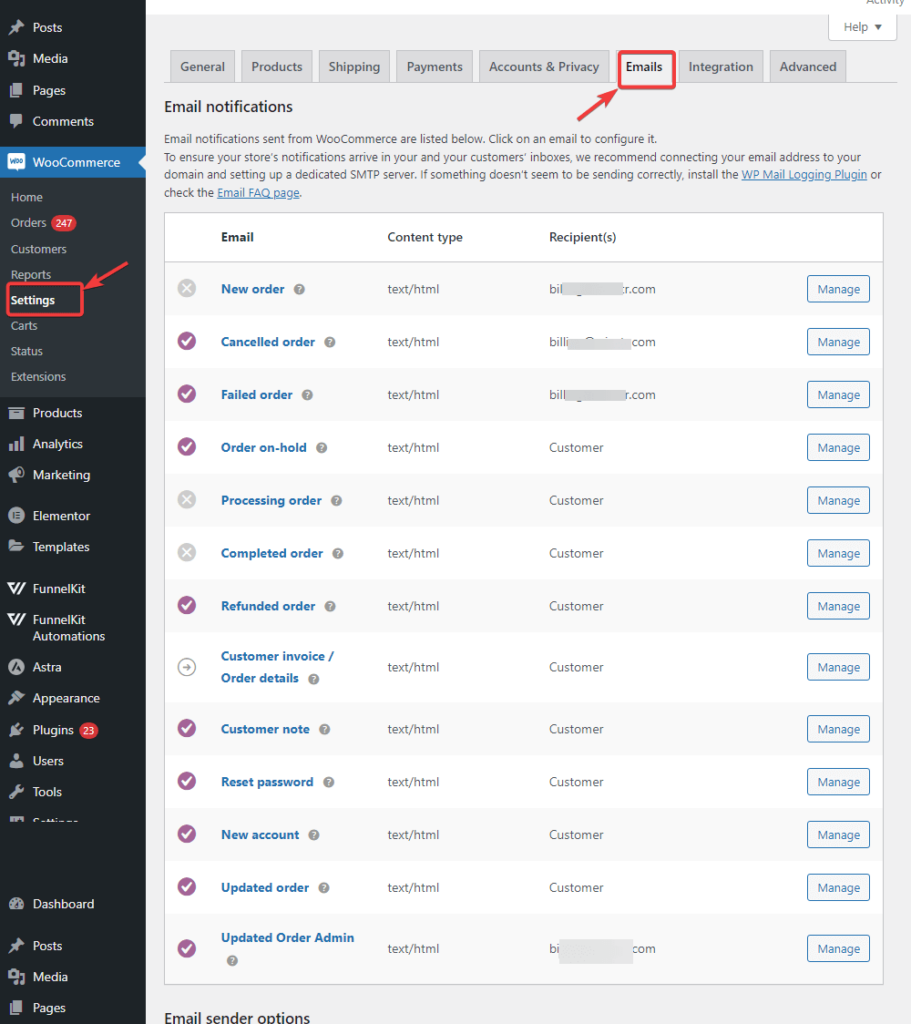Expand the Help dropdown
The image size is (911, 1024).
pos(862,27)
